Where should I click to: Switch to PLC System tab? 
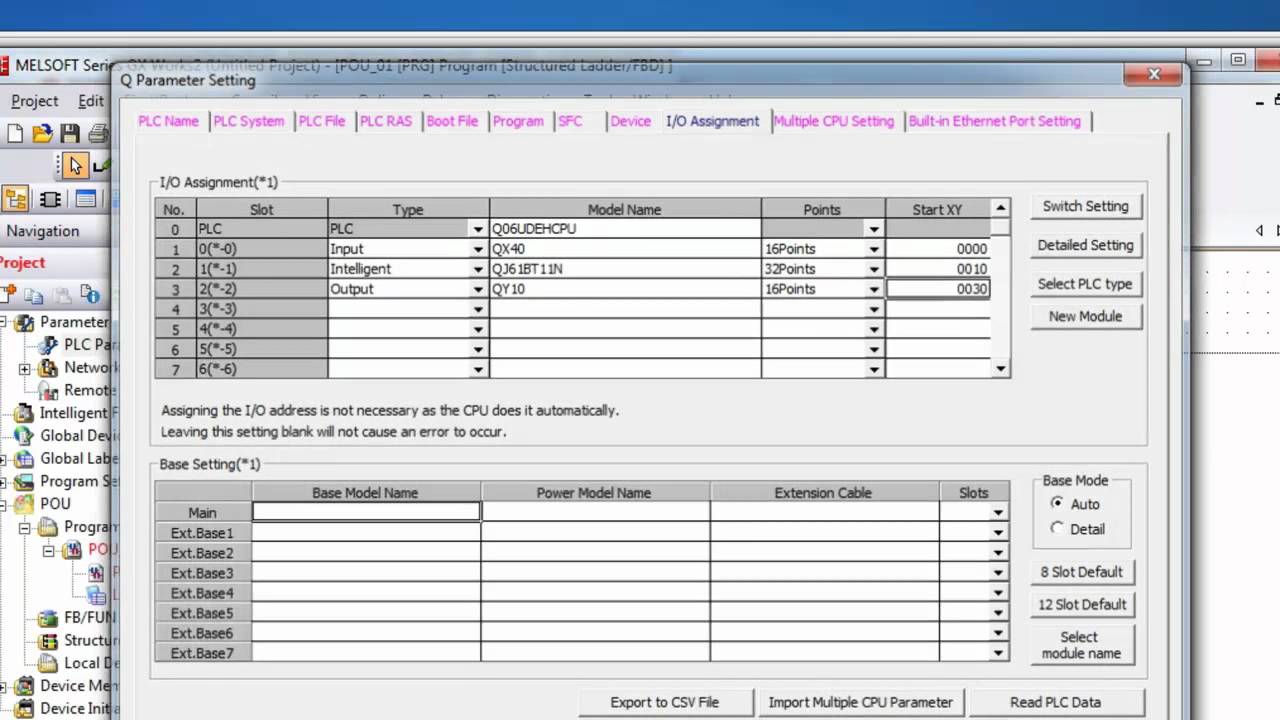249,121
